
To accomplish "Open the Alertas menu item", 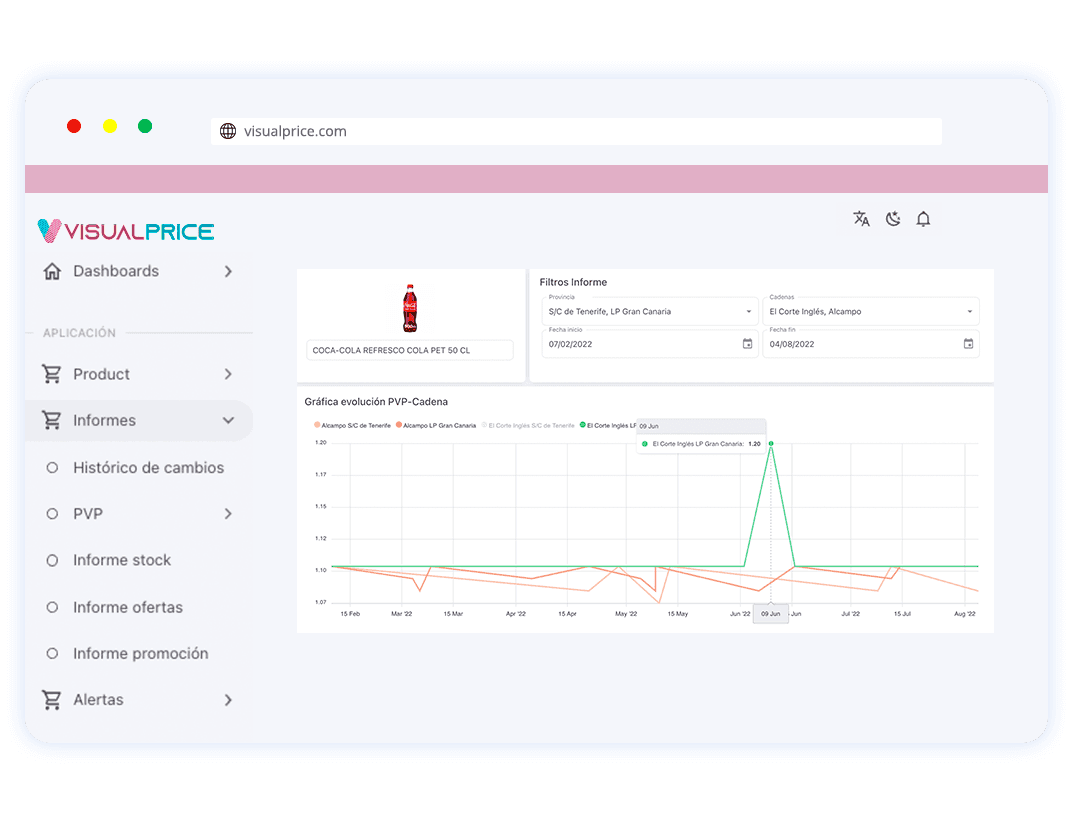I will click(x=139, y=700).
